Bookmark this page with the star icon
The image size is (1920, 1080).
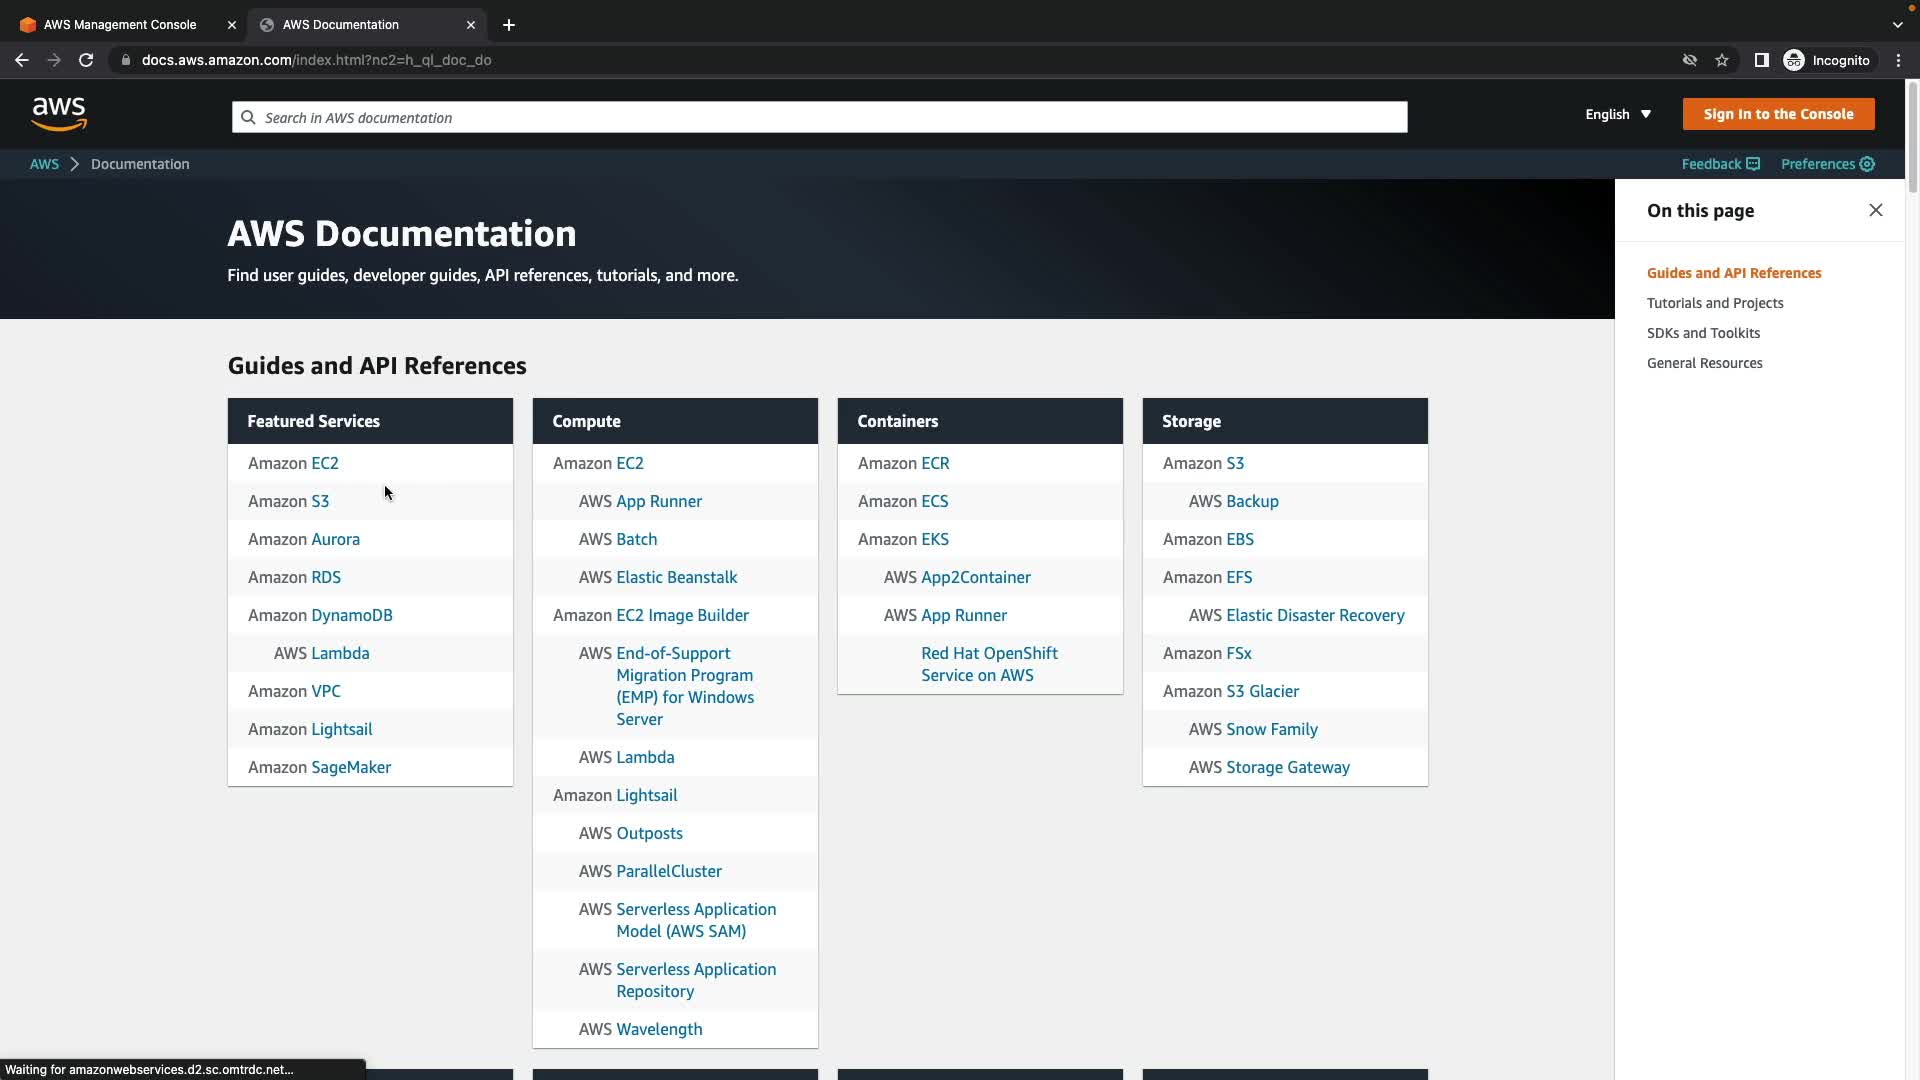coord(1722,60)
